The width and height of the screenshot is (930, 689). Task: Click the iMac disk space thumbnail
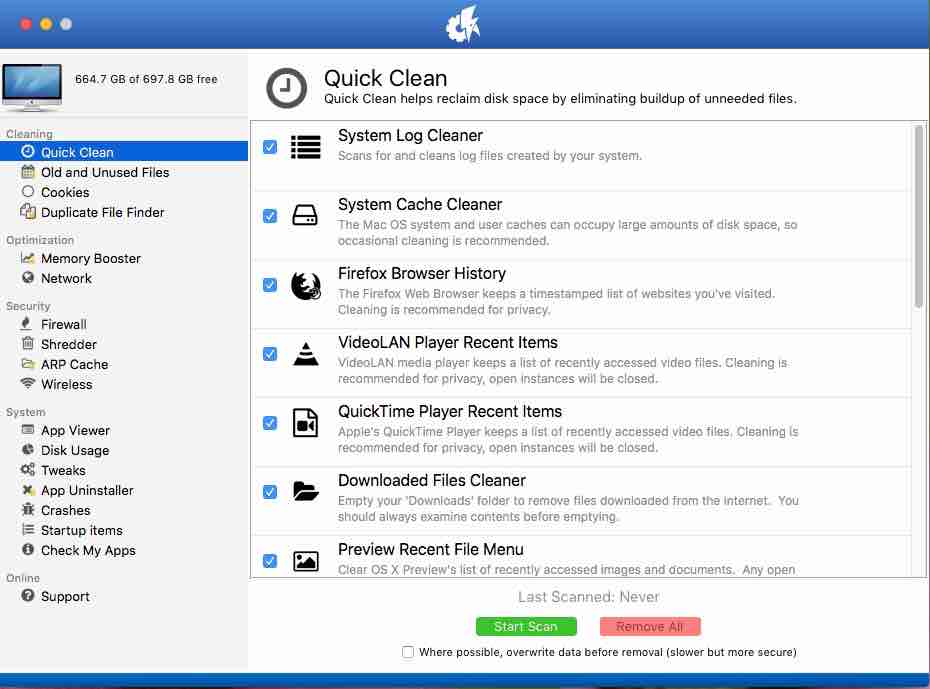[32, 87]
